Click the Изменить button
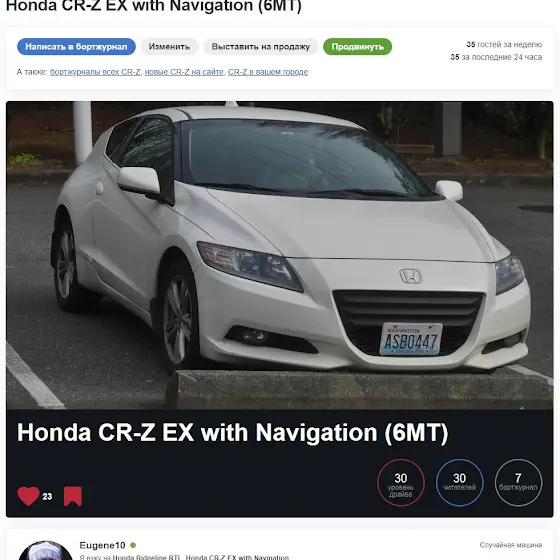The image size is (560, 560). [169, 47]
